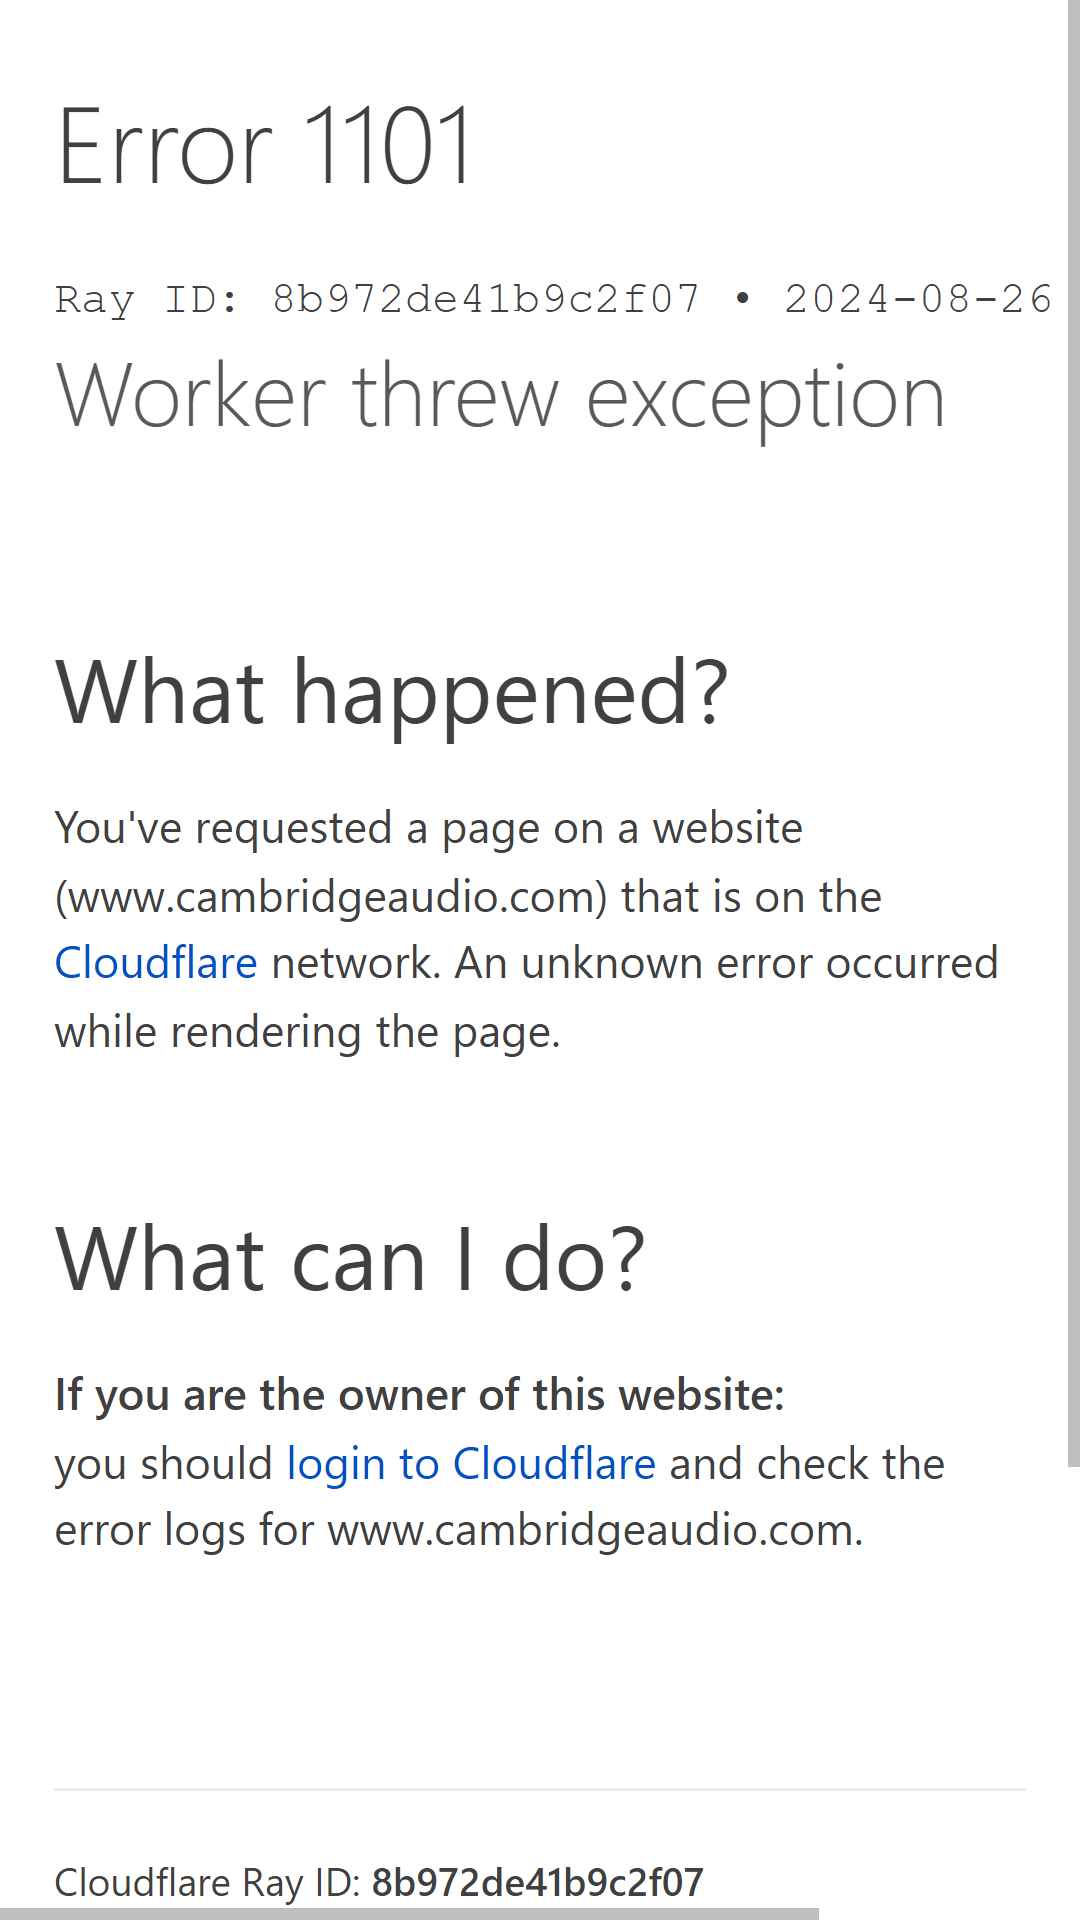The image size is (1080, 1920).
Task: Click the What happened? heading
Action: (x=391, y=692)
